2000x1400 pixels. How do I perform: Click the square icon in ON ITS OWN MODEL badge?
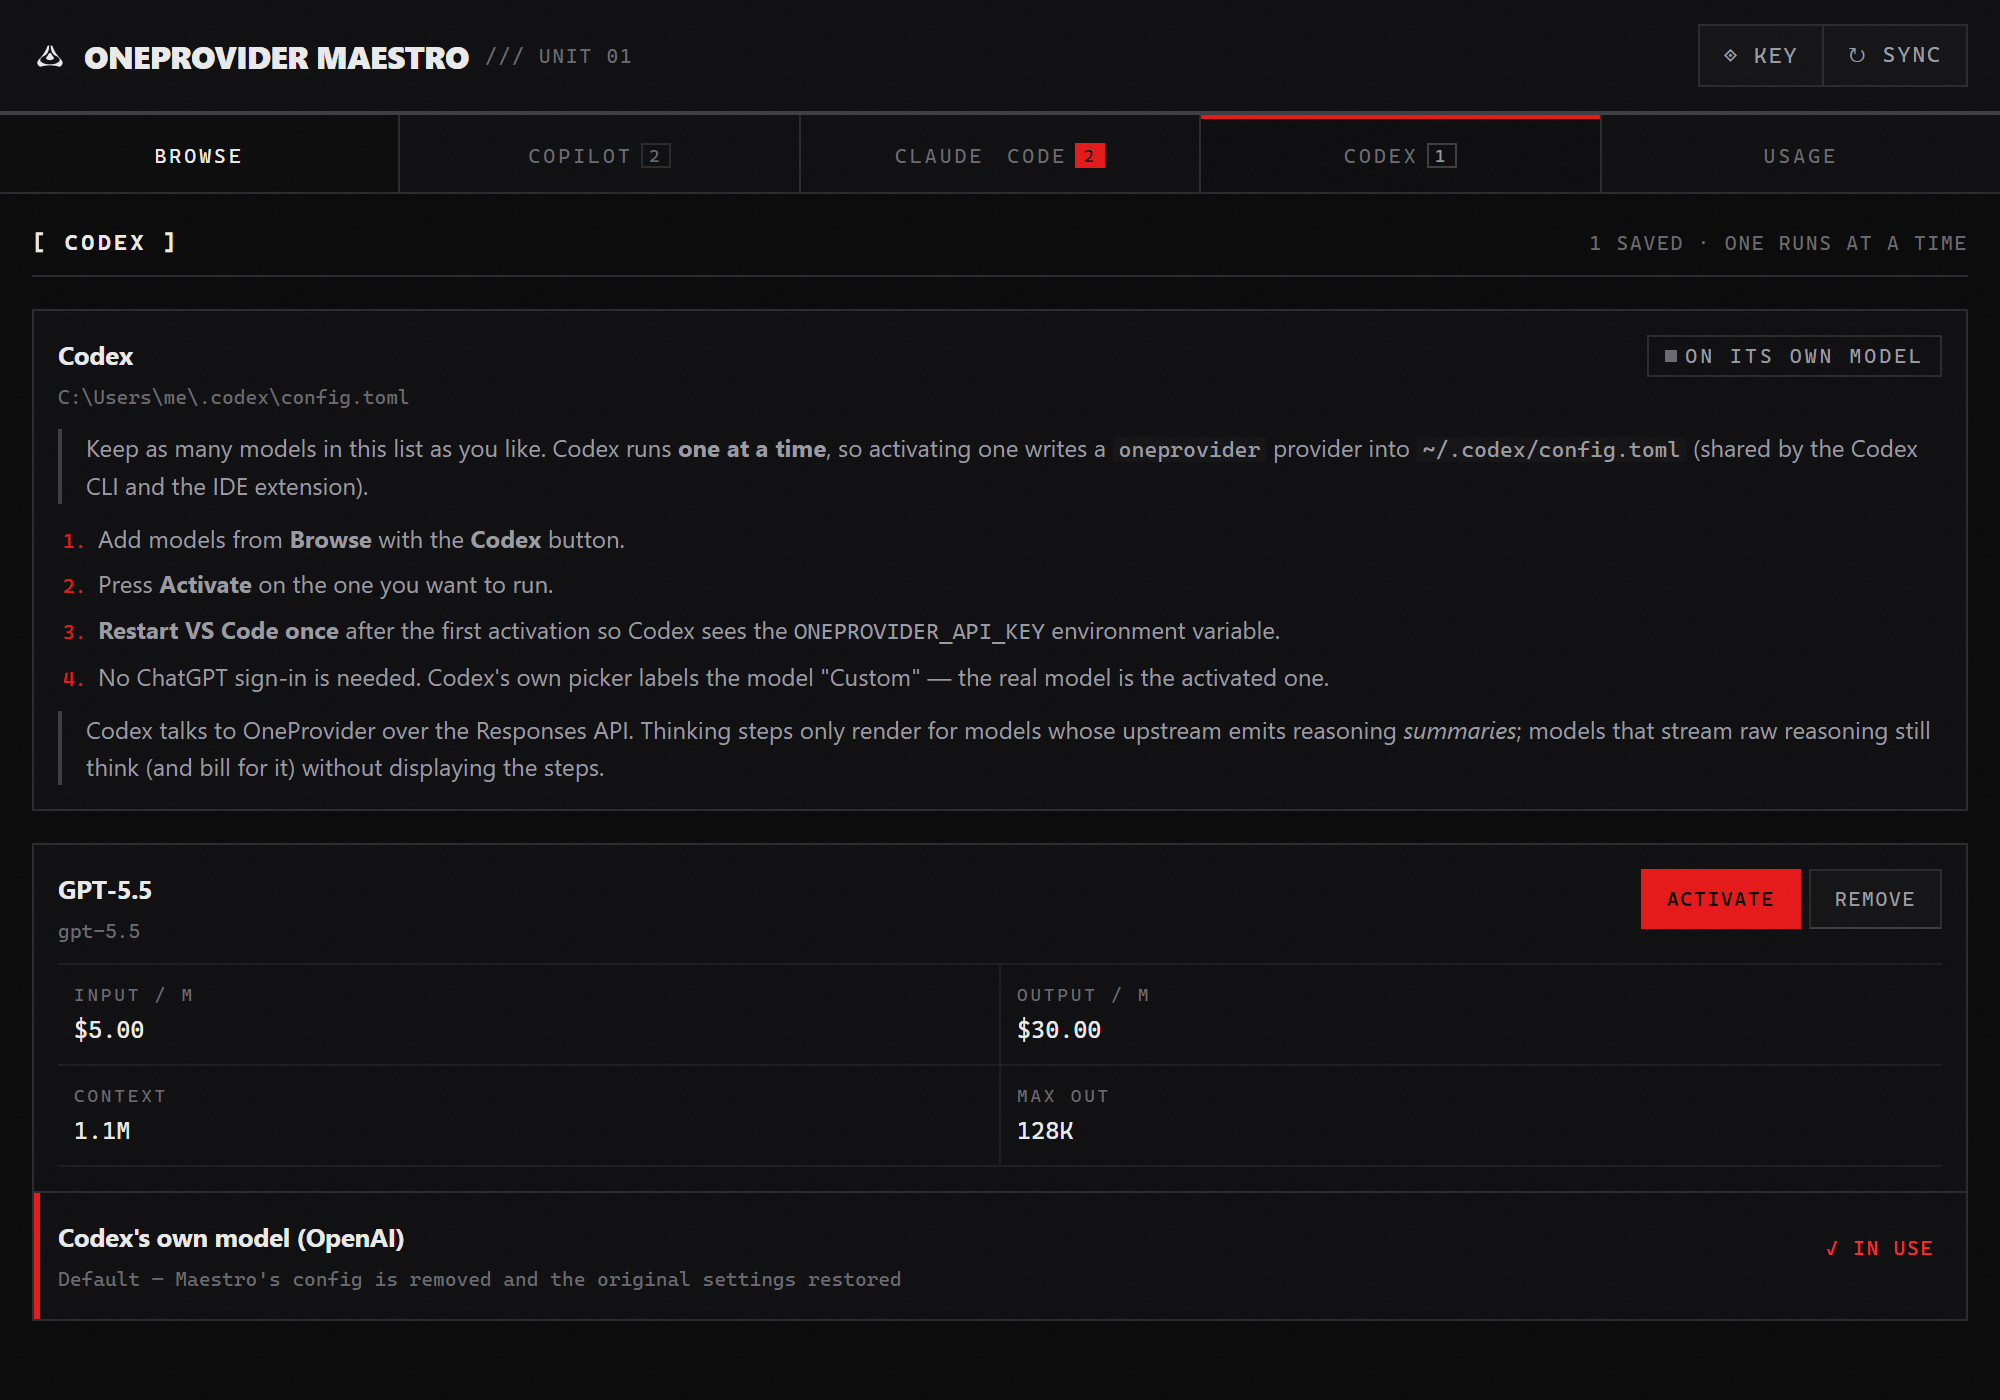pos(1670,356)
